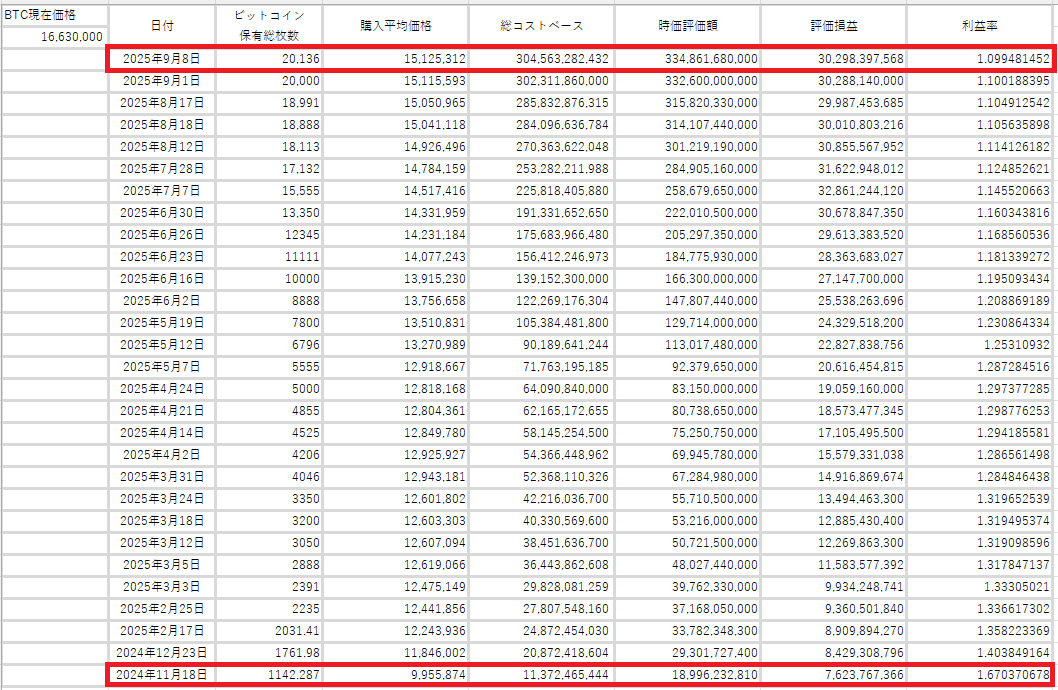Click the 利益率 column header
Viewport: 1058px width, 690px height.
(981, 26)
